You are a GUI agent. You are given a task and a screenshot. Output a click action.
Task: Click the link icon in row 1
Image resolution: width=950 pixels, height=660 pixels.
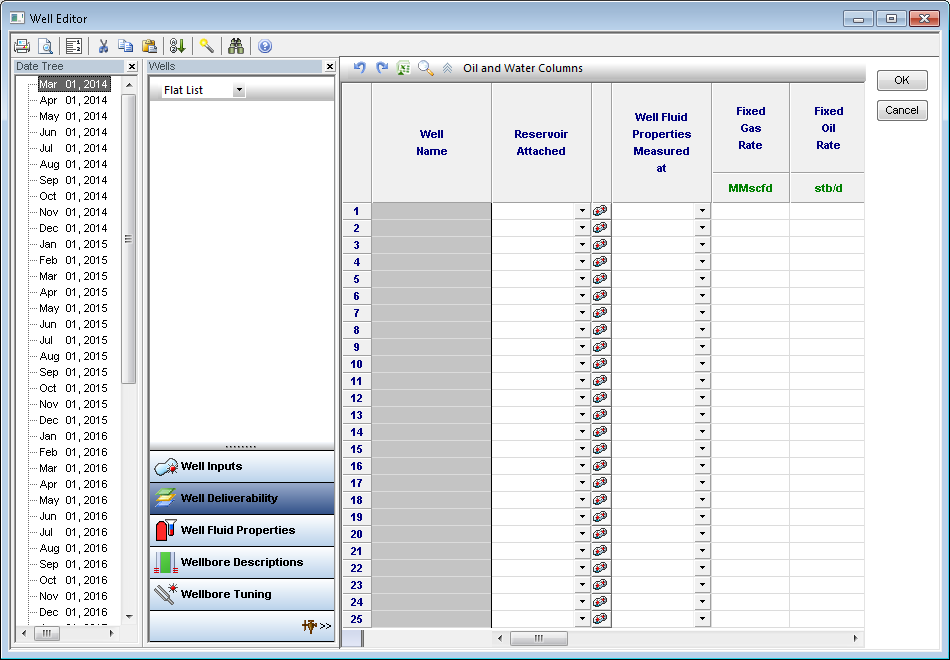tap(600, 211)
